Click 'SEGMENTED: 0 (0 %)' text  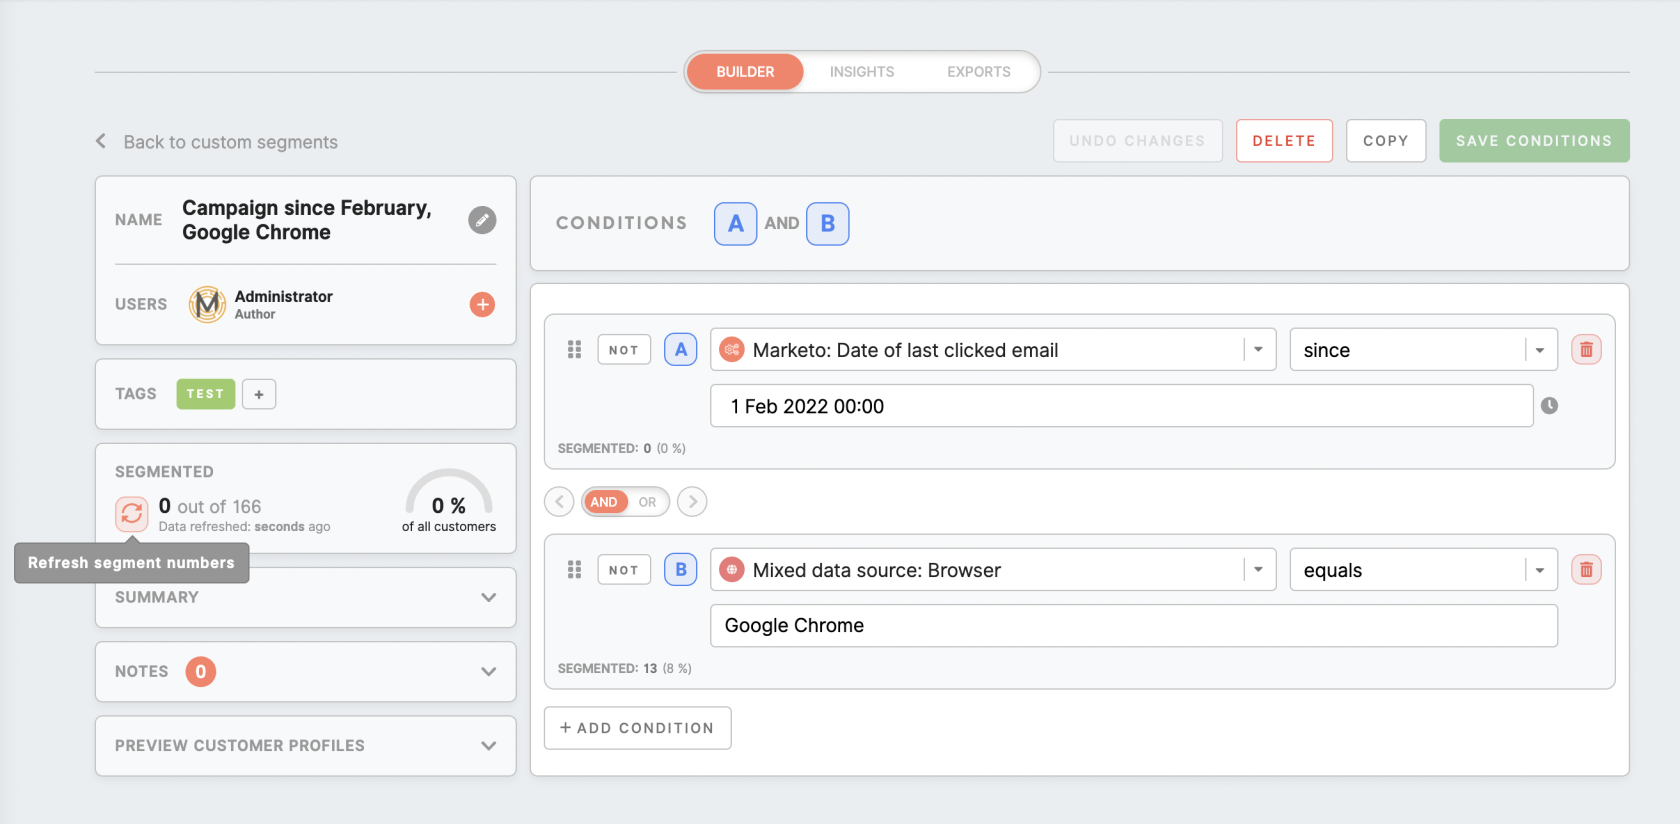(622, 448)
